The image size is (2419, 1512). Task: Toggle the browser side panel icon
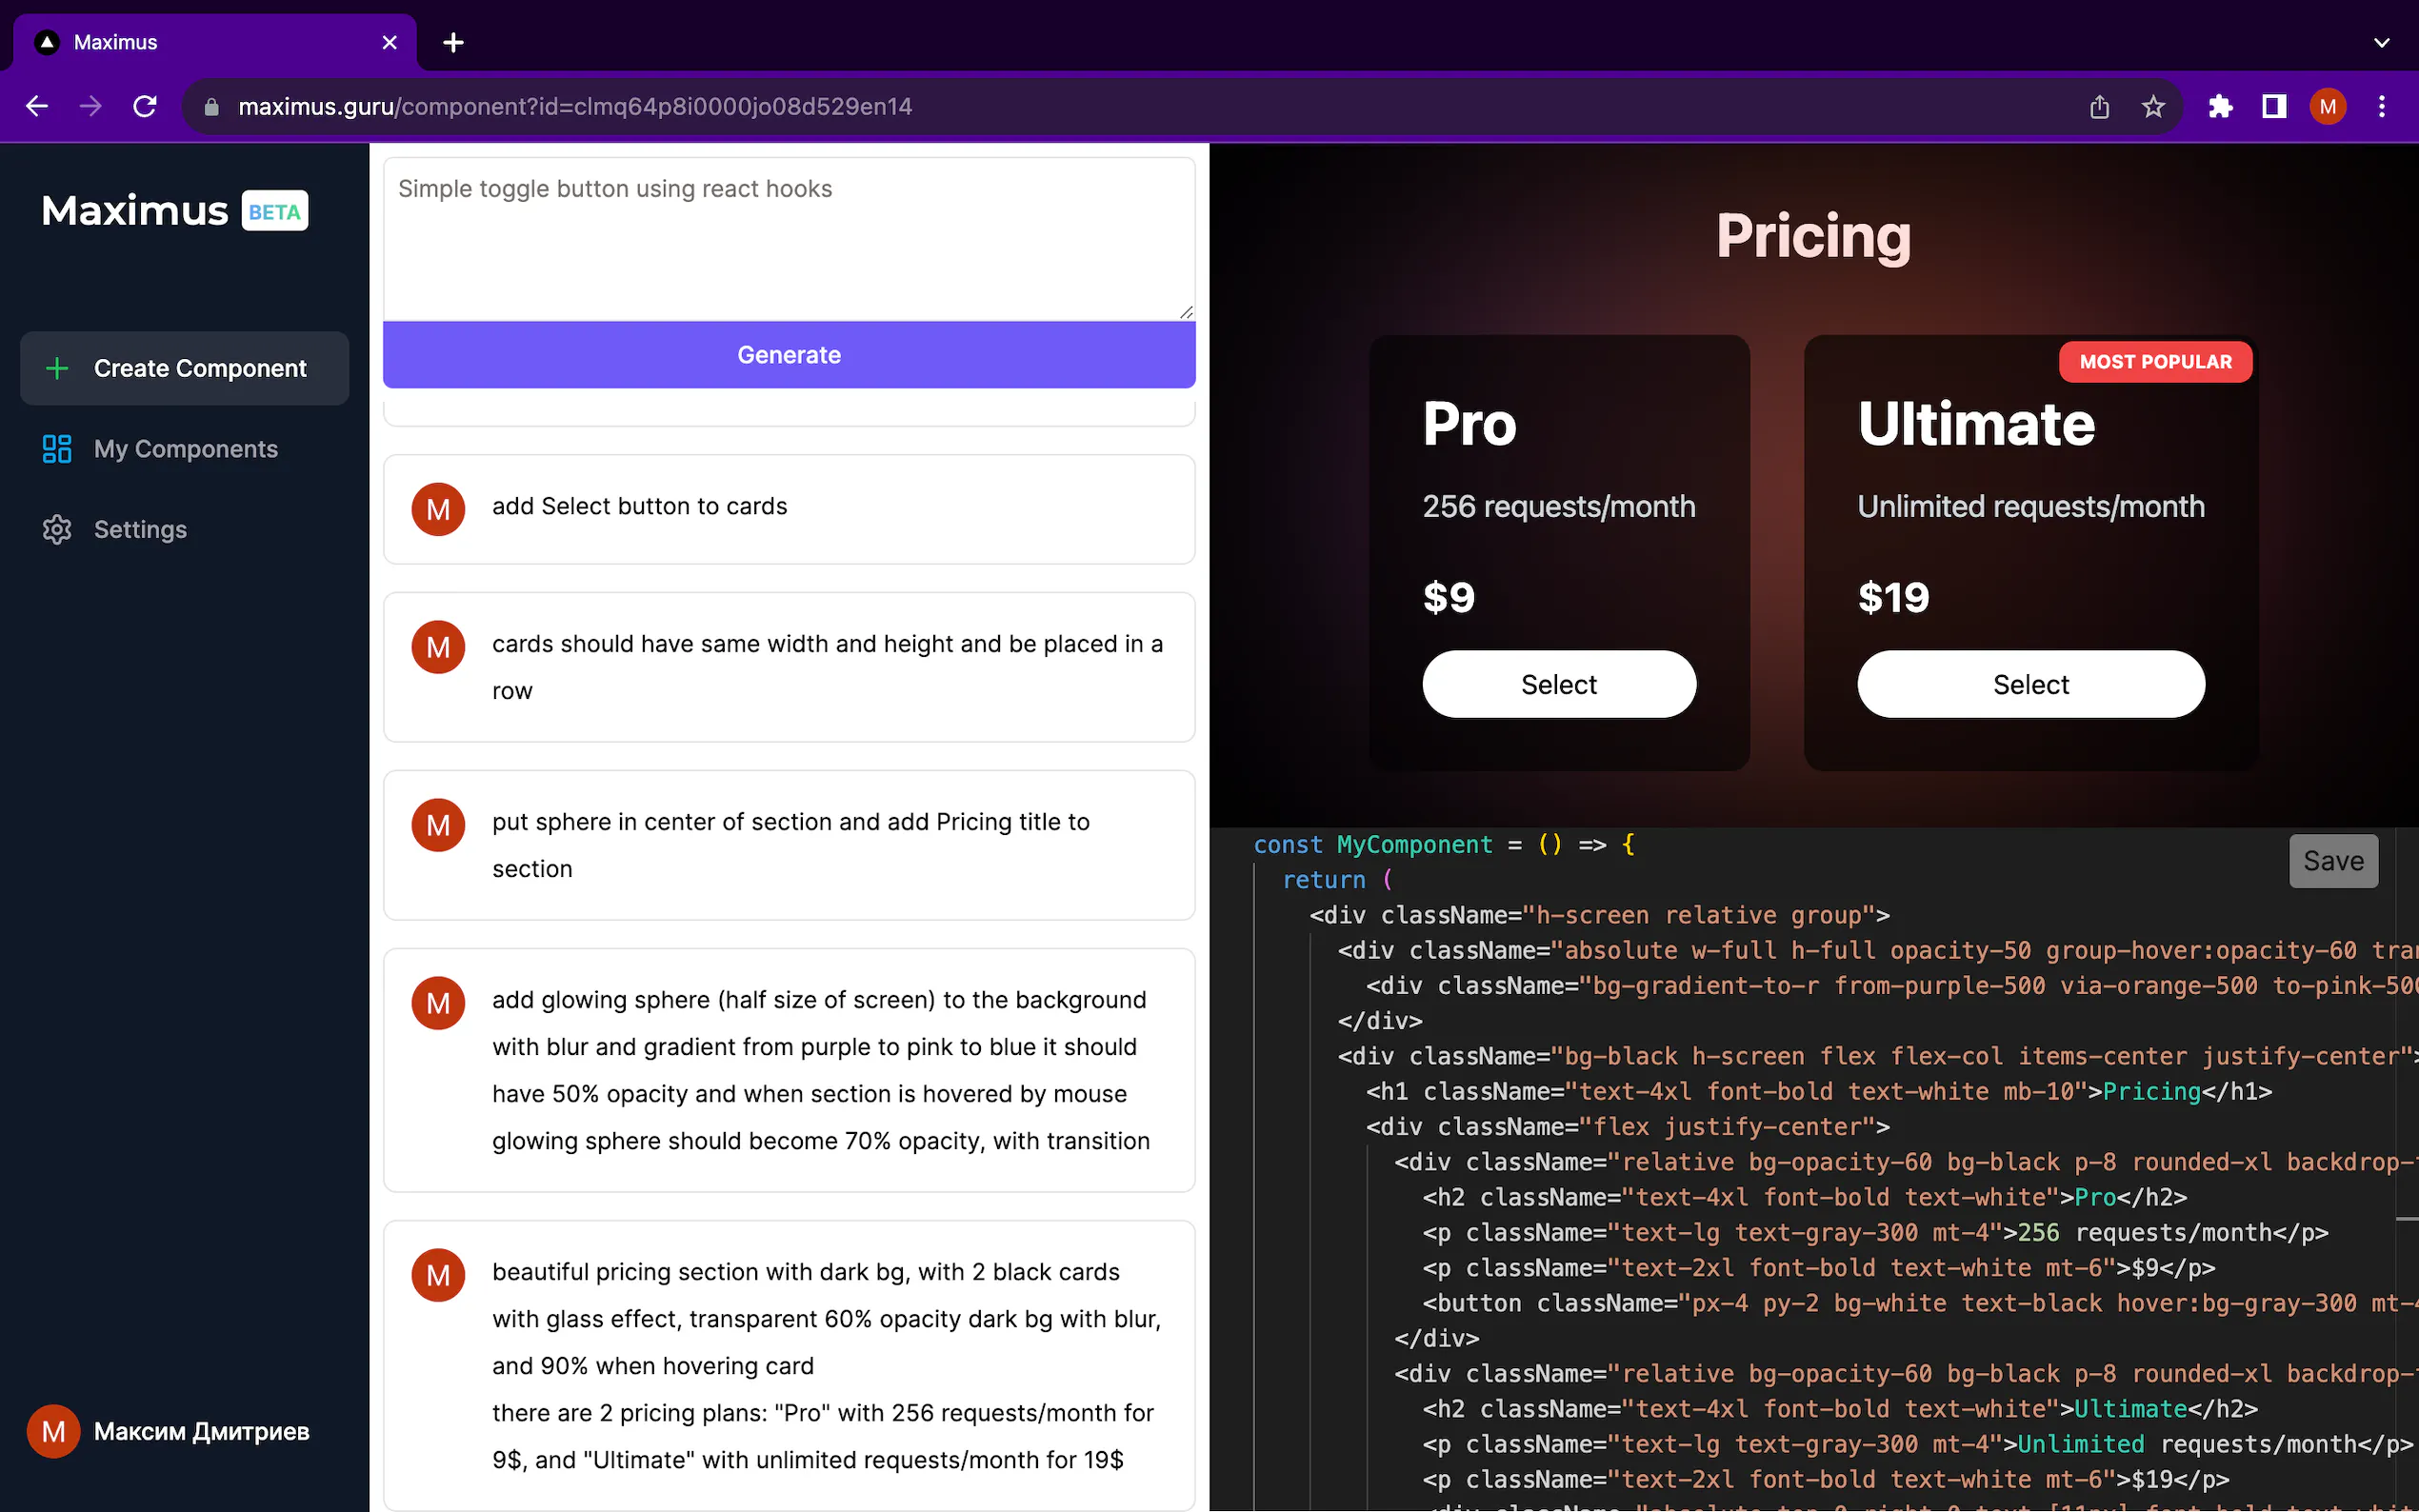click(x=2274, y=106)
